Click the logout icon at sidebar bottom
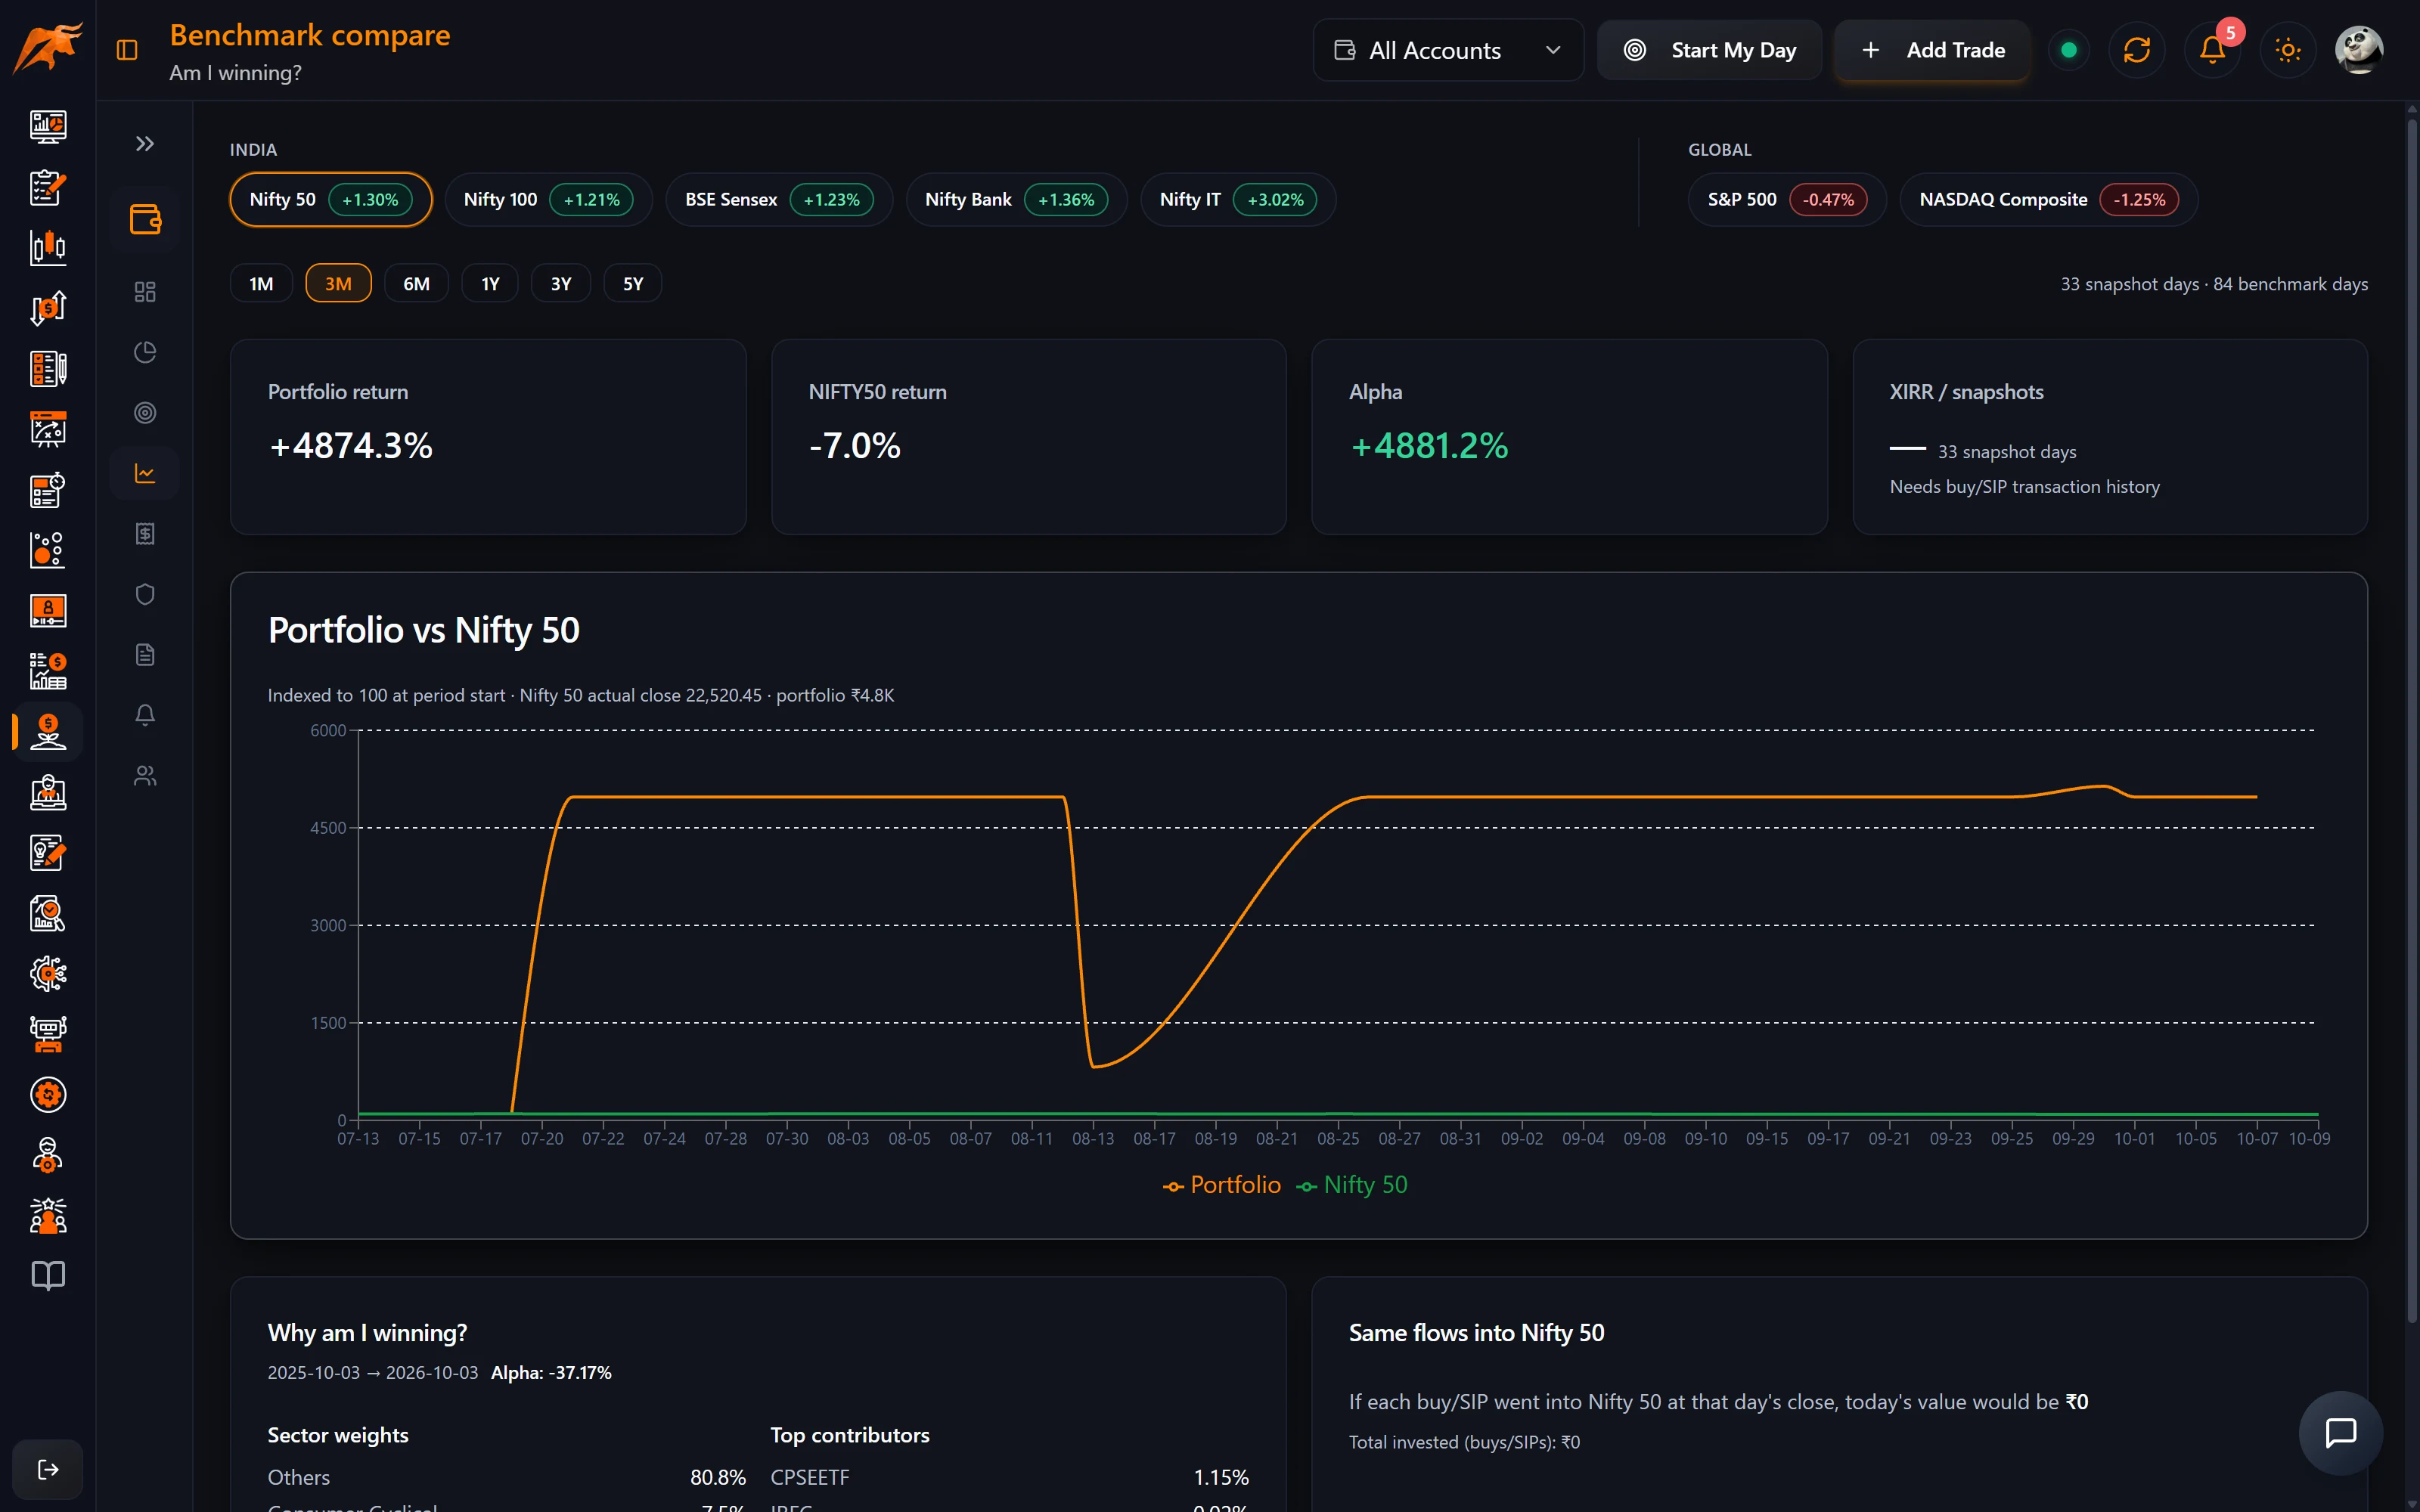 (48, 1469)
